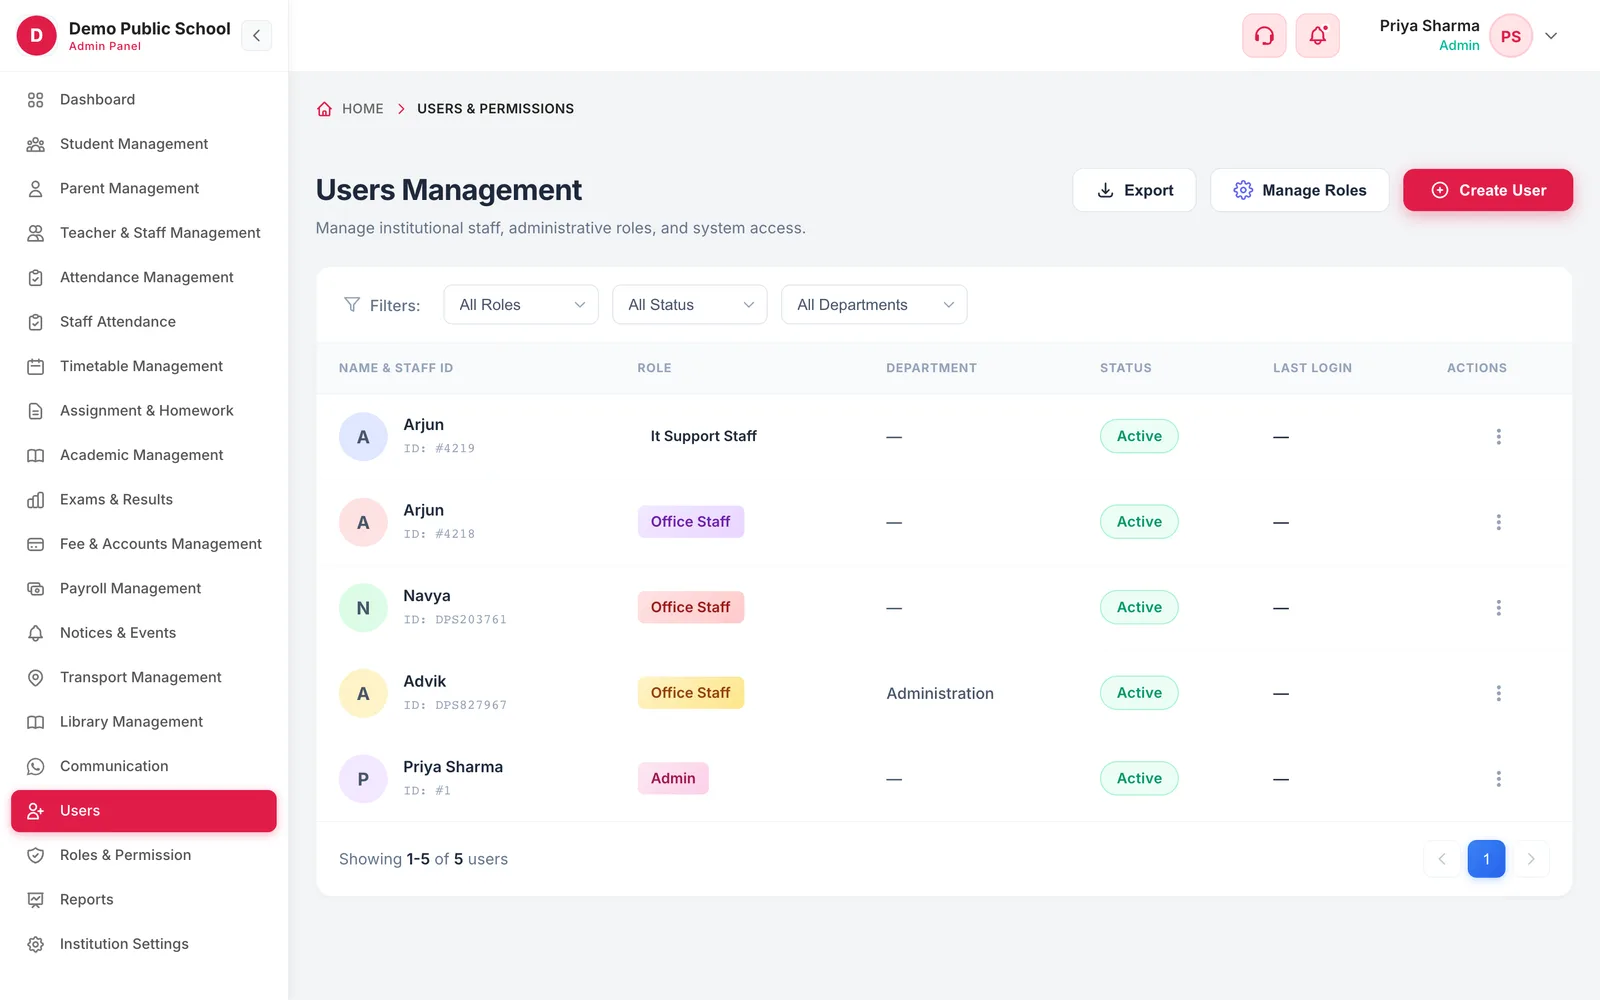This screenshot has height=1000, width=1600.
Task: Open actions menu for Navya
Action: pyautogui.click(x=1498, y=608)
